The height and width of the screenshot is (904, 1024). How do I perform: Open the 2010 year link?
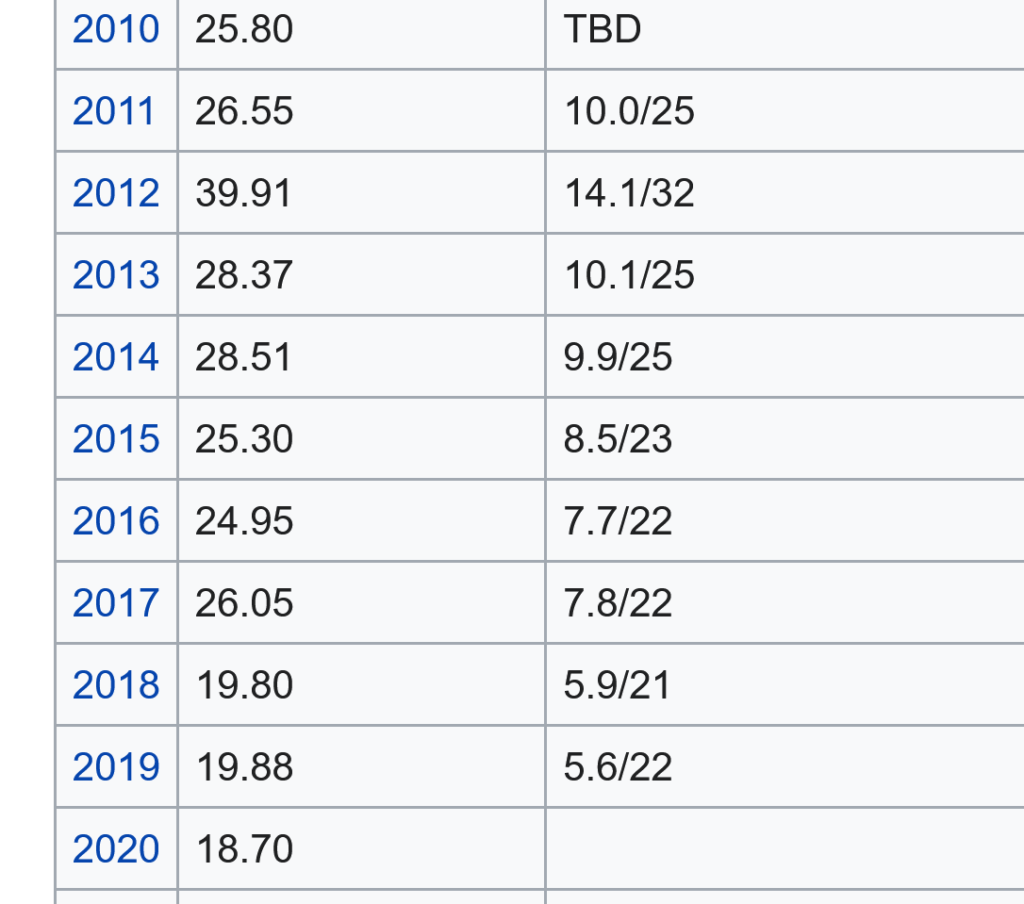point(116,30)
